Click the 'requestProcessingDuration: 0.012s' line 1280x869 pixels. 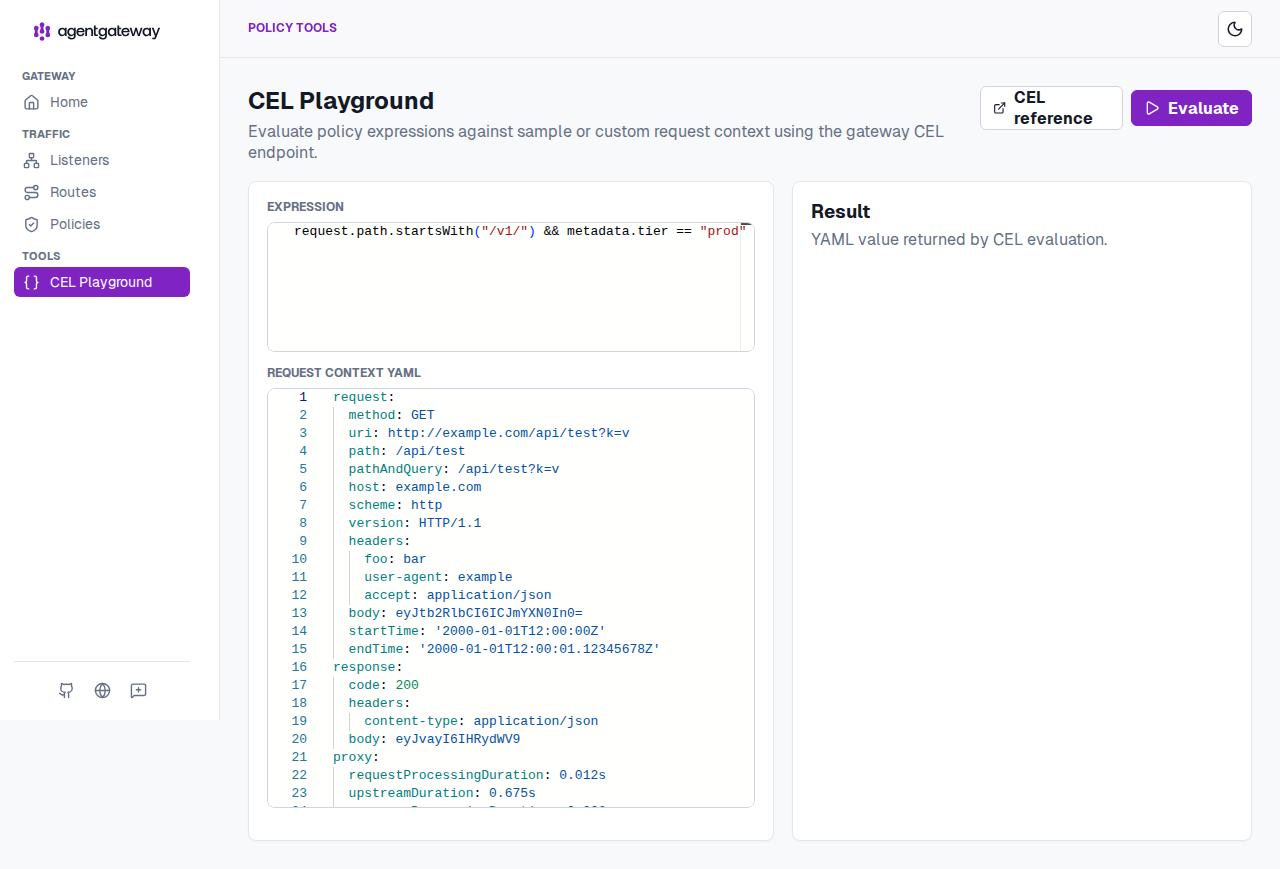pyautogui.click(x=477, y=775)
